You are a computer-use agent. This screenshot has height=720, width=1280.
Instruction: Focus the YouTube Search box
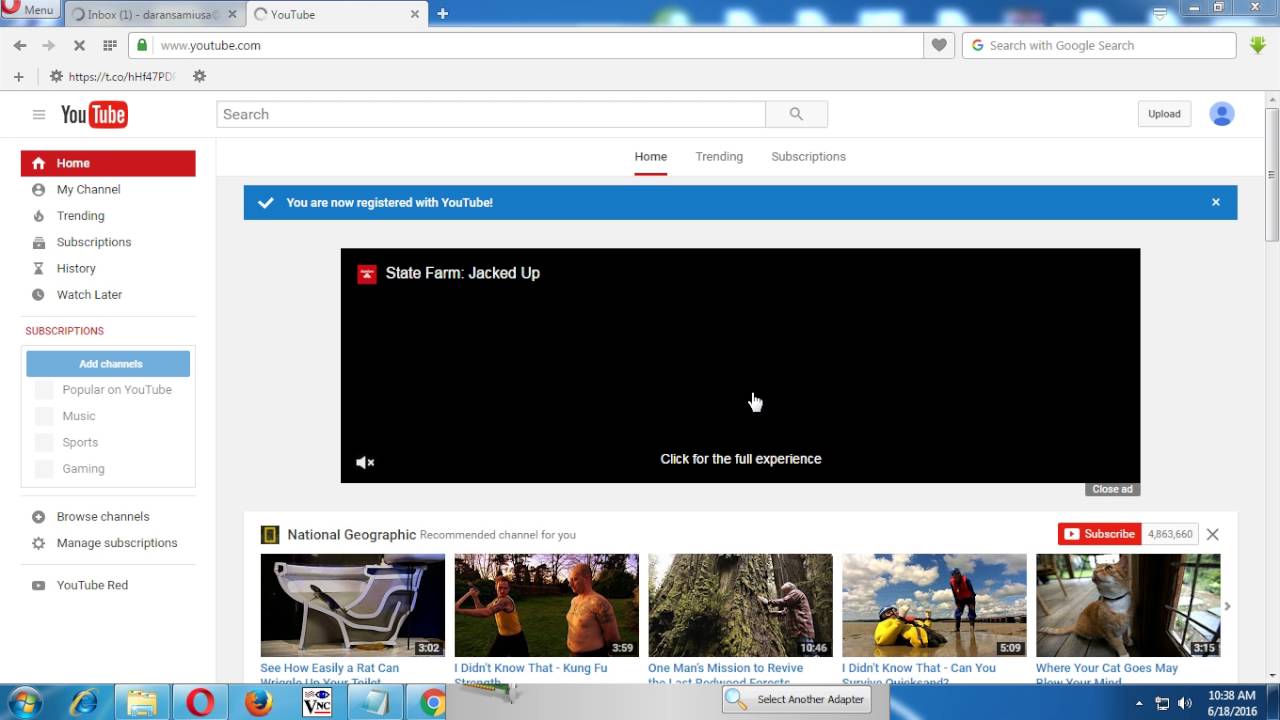coord(491,114)
